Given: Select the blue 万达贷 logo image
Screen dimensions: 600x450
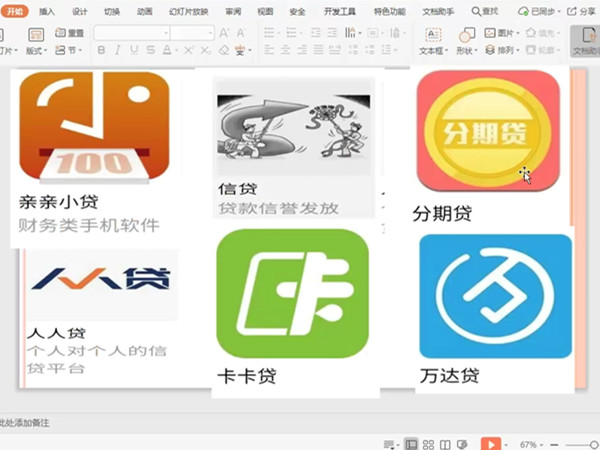Looking at the screenshot, I should pyautogui.click(x=496, y=296).
